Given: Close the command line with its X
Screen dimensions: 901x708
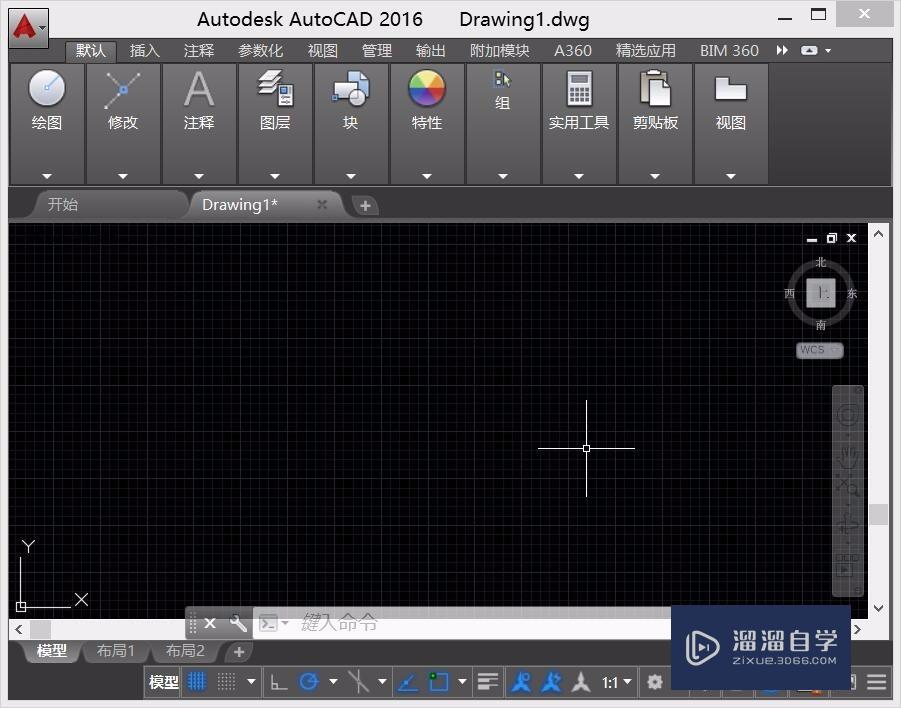Looking at the screenshot, I should [210, 623].
